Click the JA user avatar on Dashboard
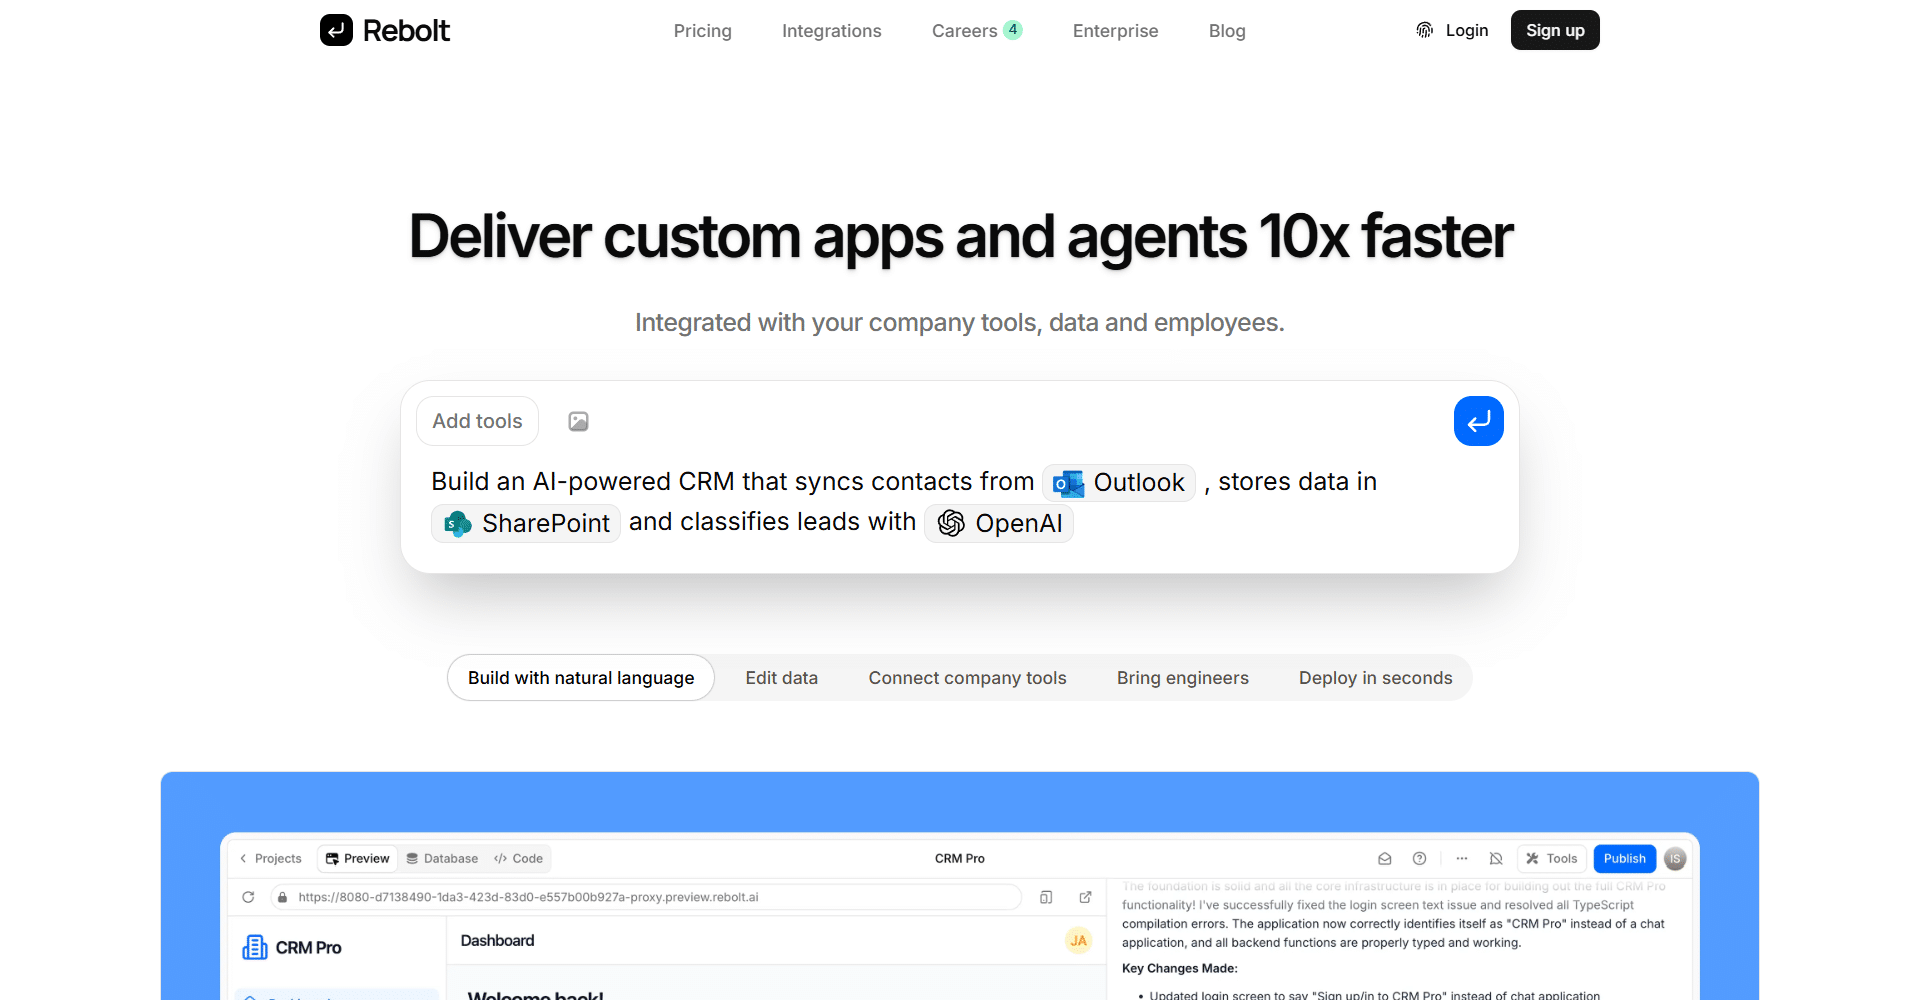The image size is (1920, 1000). (1078, 940)
